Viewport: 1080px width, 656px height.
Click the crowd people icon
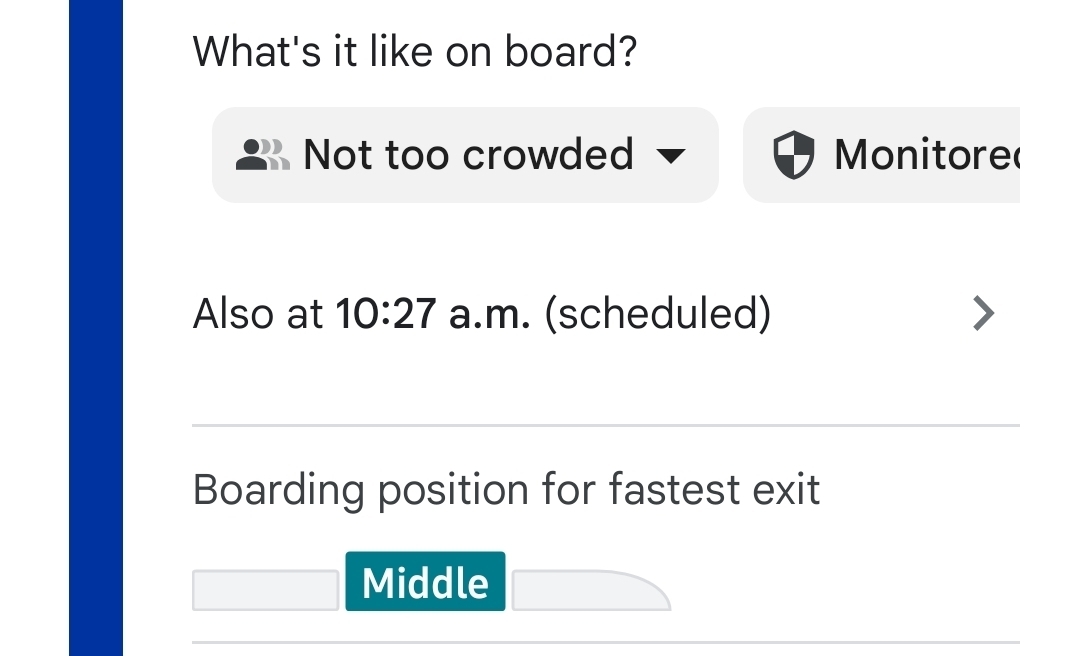pos(263,154)
